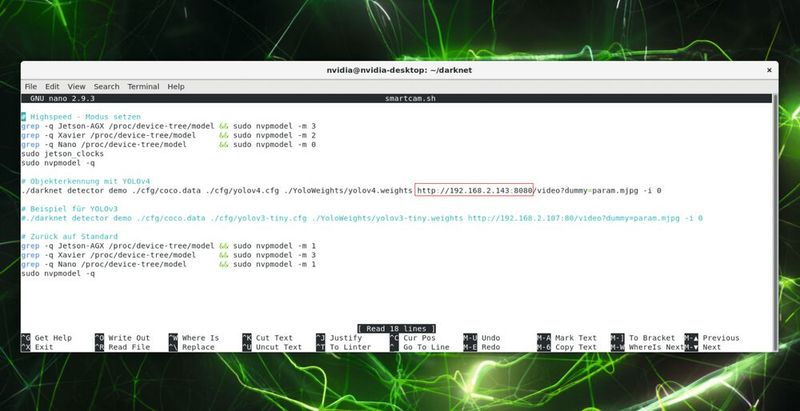The height and width of the screenshot is (411, 800).
Task: Open the View menu
Action: point(77,87)
